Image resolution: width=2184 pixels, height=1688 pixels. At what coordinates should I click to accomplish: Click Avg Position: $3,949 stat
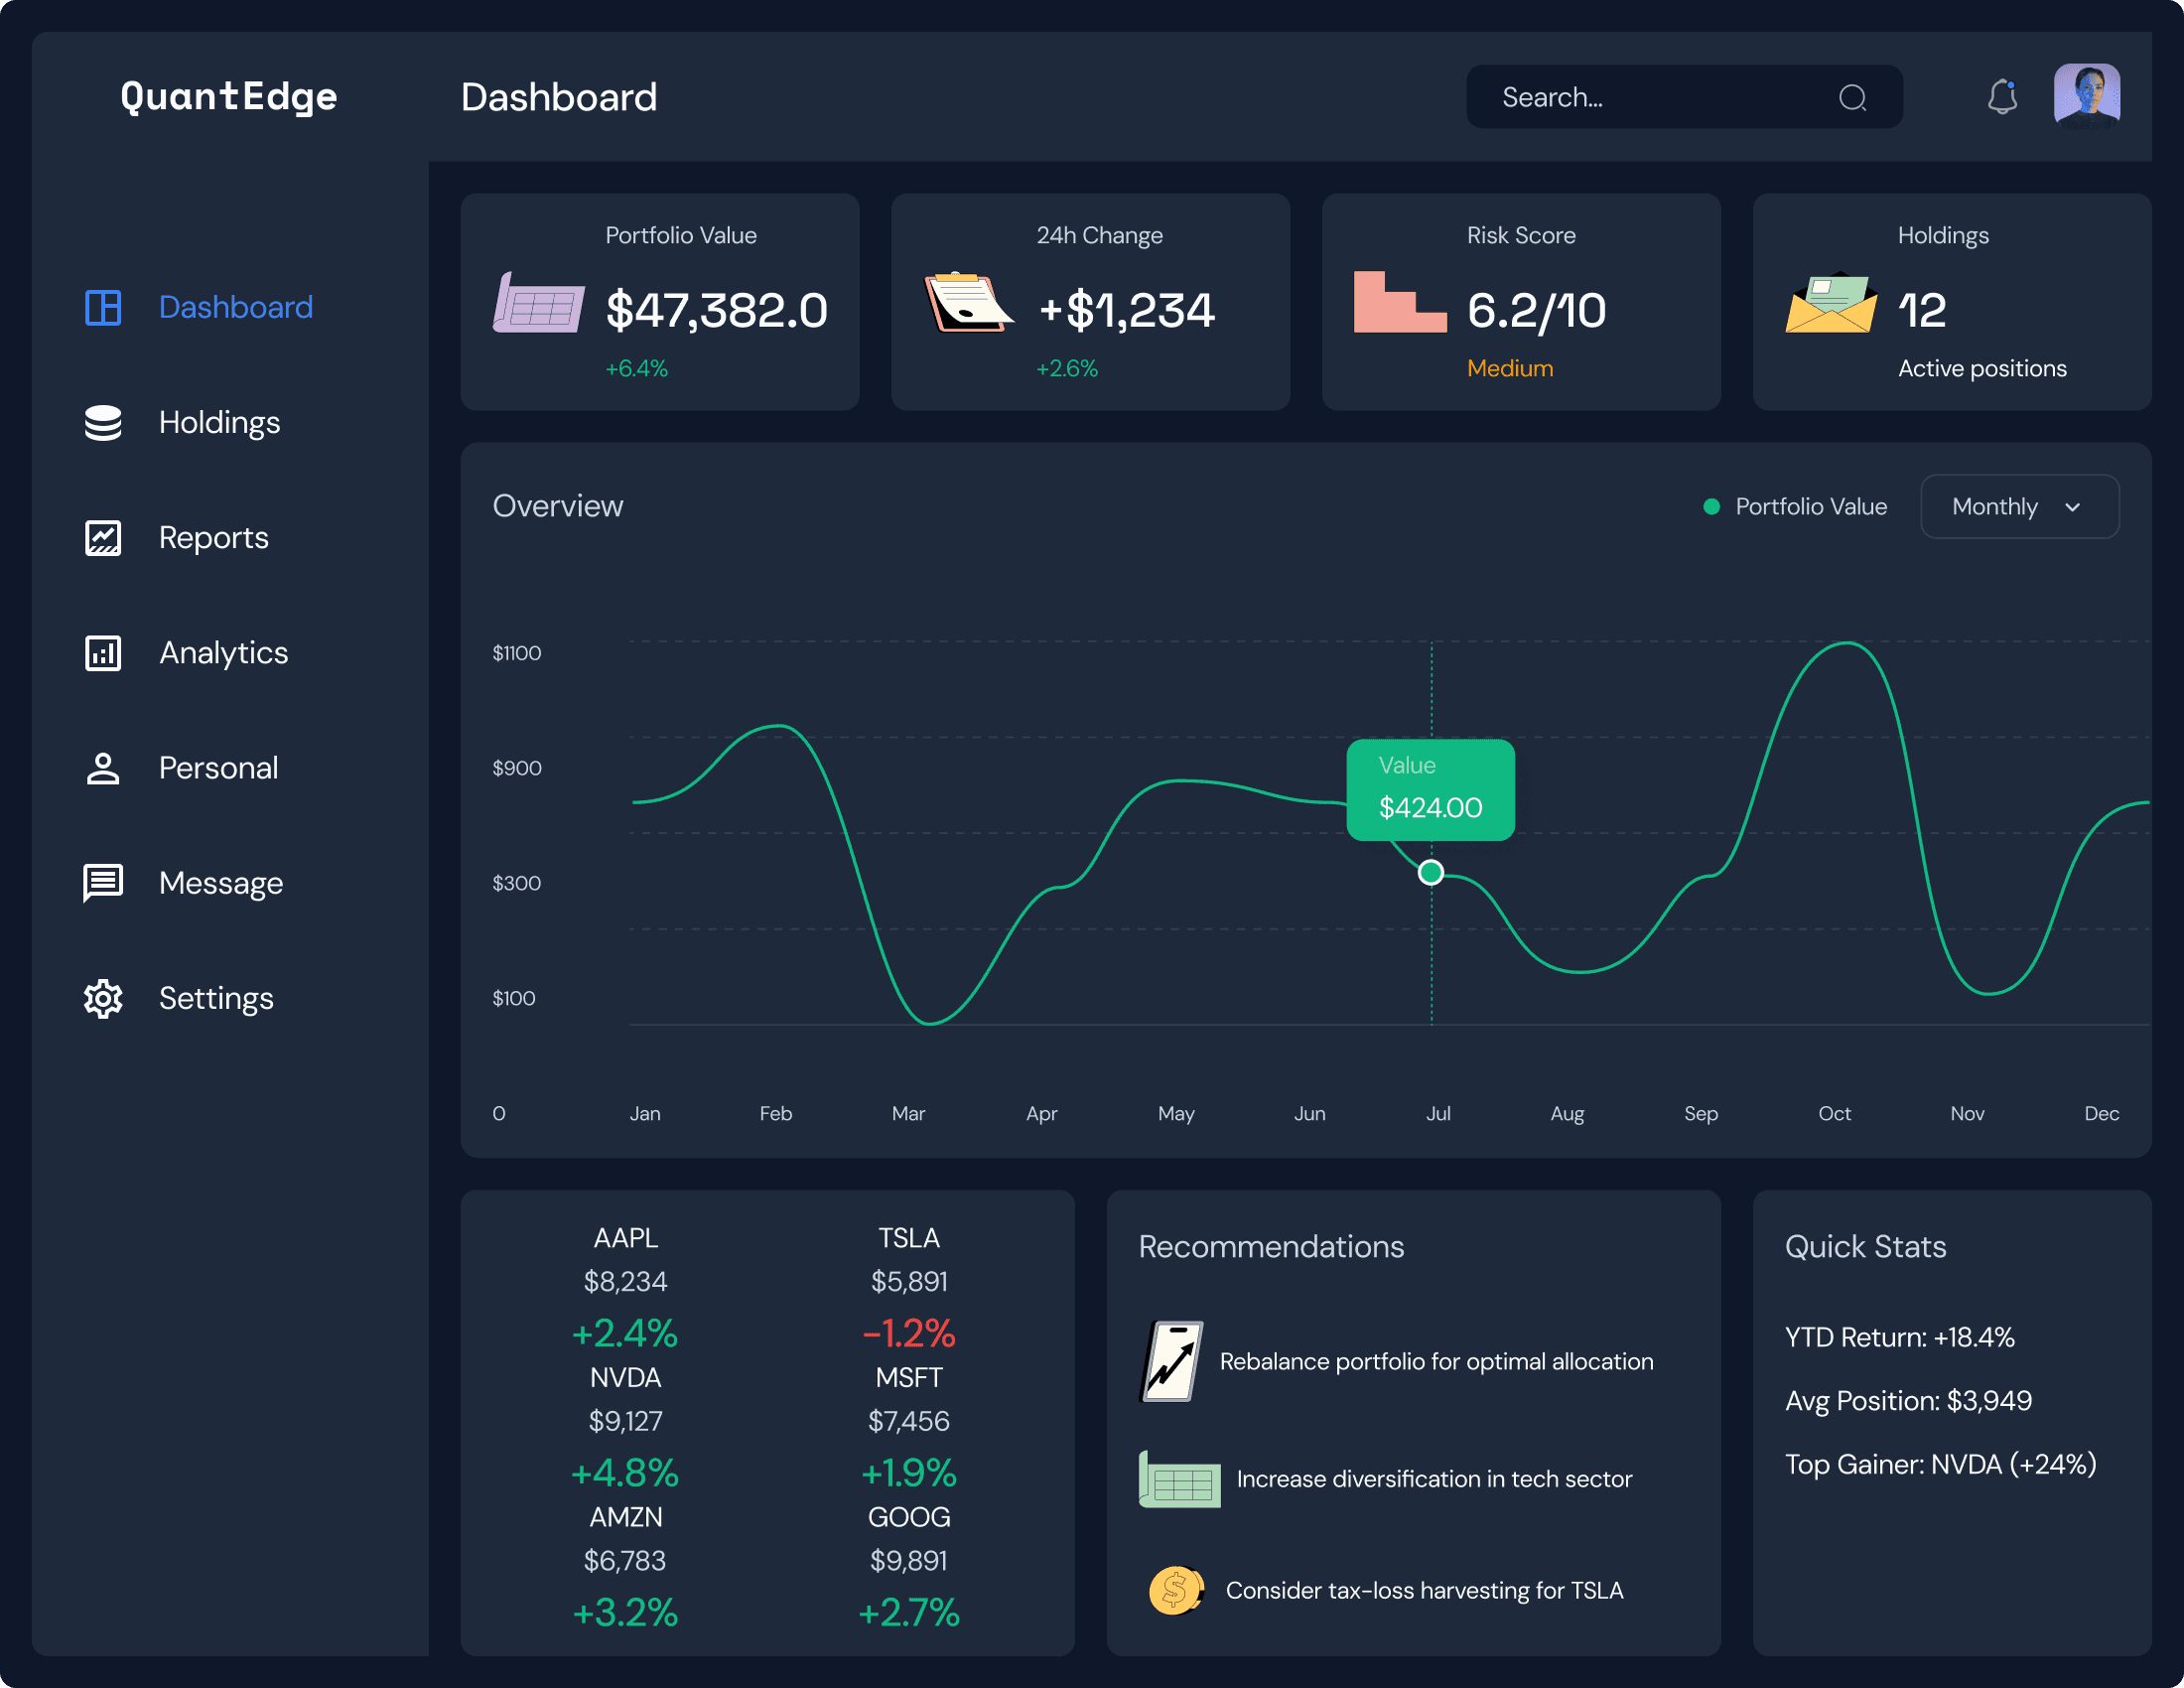click(x=1908, y=1401)
